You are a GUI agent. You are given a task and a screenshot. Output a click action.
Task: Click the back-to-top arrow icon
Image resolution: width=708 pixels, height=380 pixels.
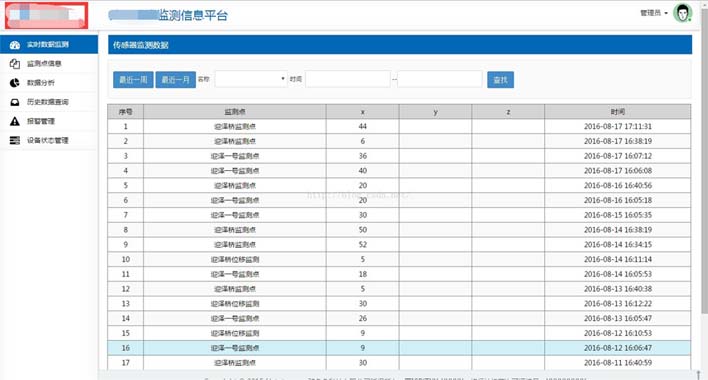click(x=698, y=375)
